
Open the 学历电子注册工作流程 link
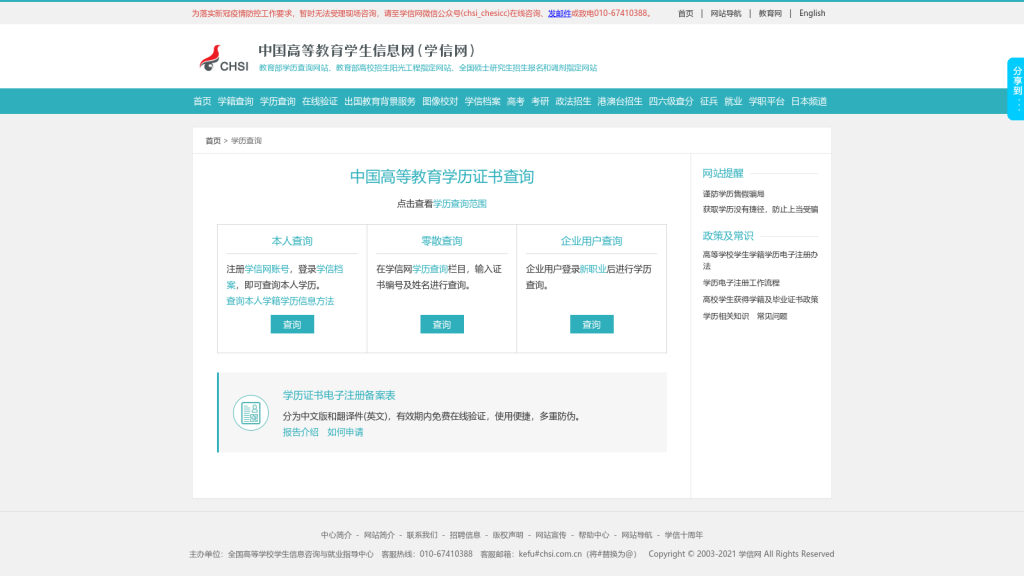[741, 283]
